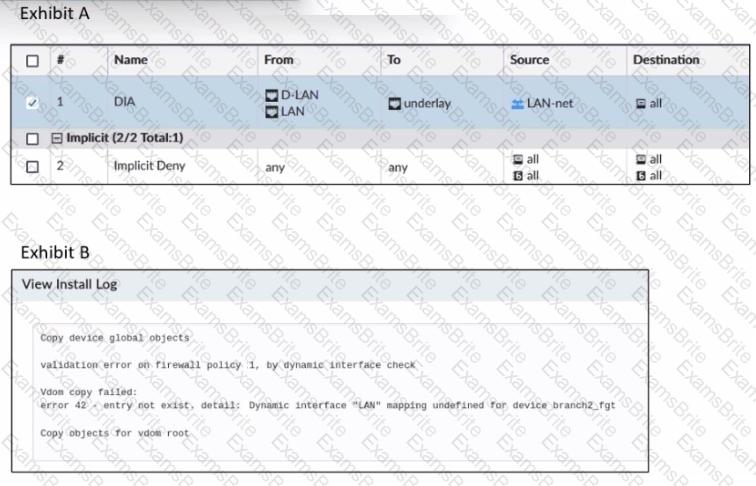756x486 pixels.
Task: Select the Implicit section header checkbox
Action: coord(32,137)
